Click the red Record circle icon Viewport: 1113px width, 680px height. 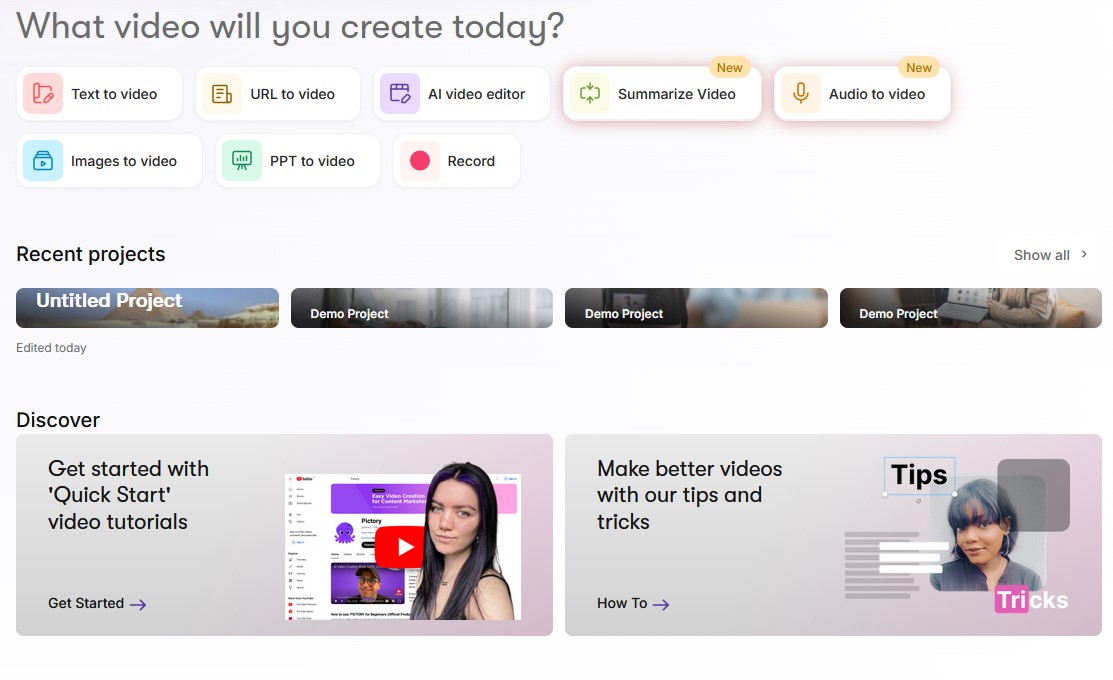coord(420,160)
